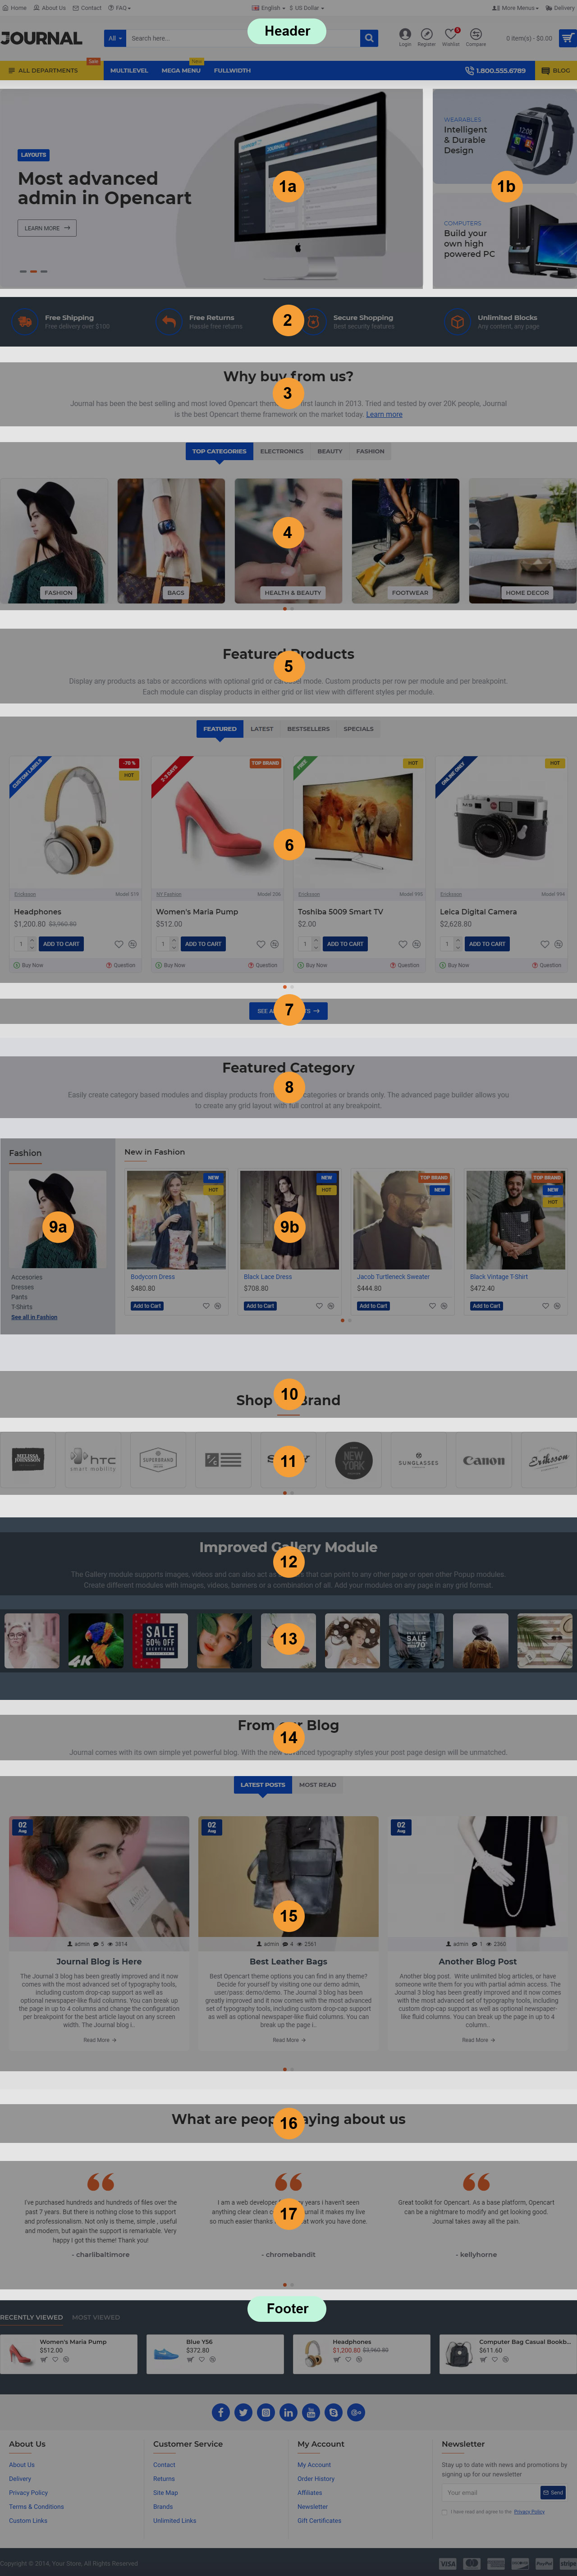577x2576 pixels.
Task: Tick the newsletter privacy policy checkbox
Action: 445,2511
